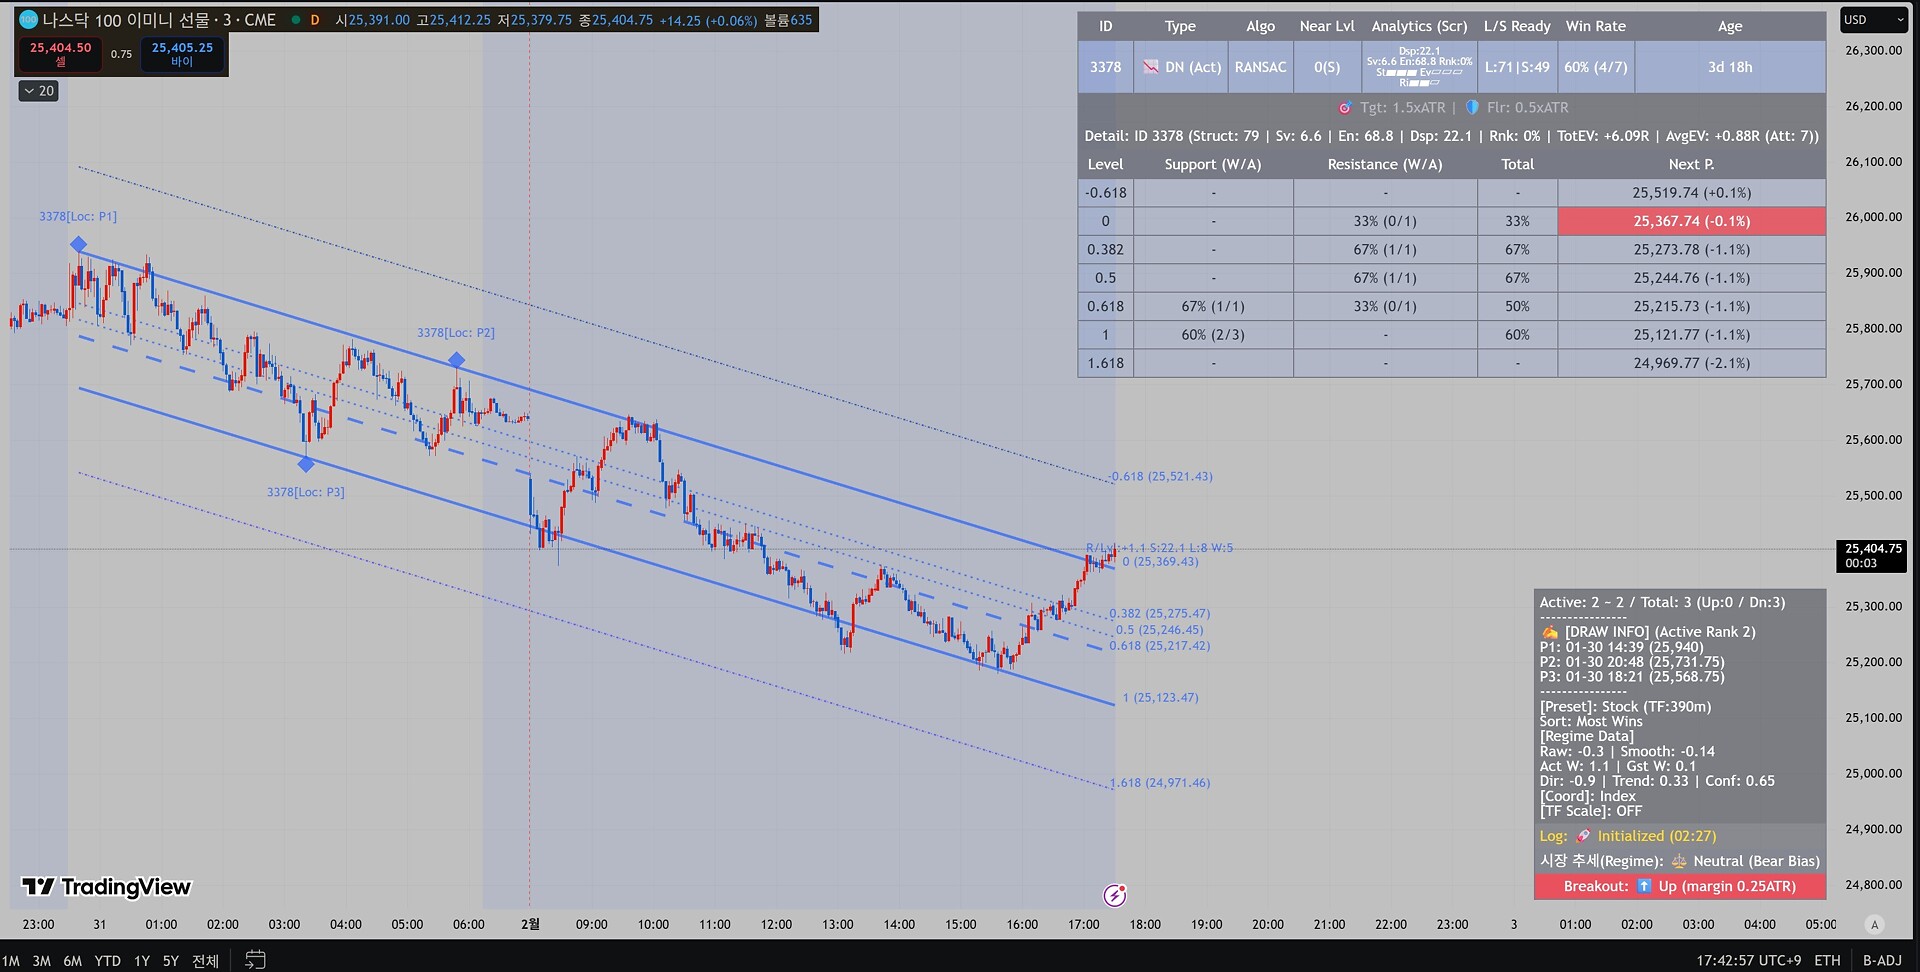Click the TradingView logo
The width and height of the screenshot is (1920, 972).
pyautogui.click(x=106, y=887)
